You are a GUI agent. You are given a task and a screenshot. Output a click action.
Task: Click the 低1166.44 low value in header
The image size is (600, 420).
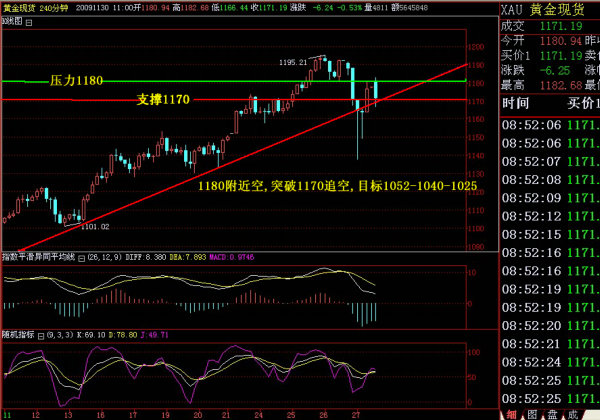(230, 8)
